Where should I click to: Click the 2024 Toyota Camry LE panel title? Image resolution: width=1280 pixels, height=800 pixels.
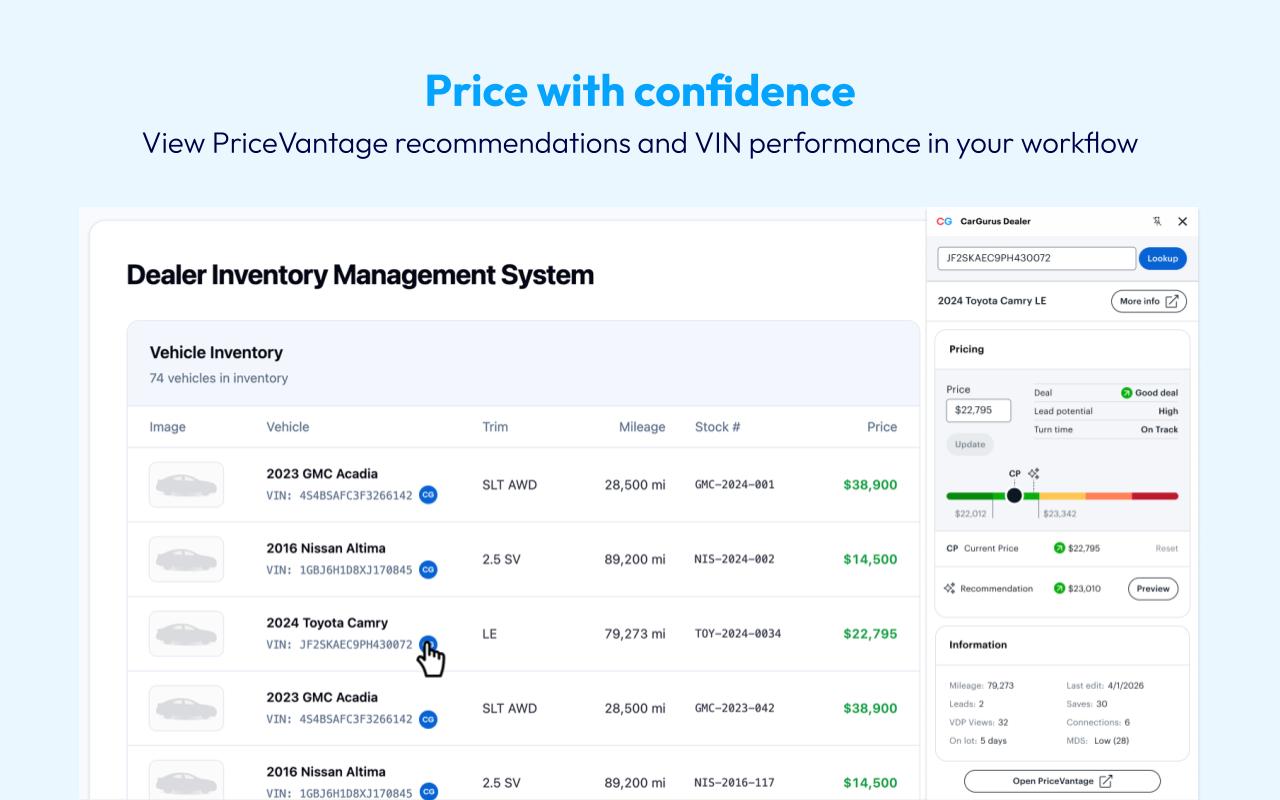point(992,301)
